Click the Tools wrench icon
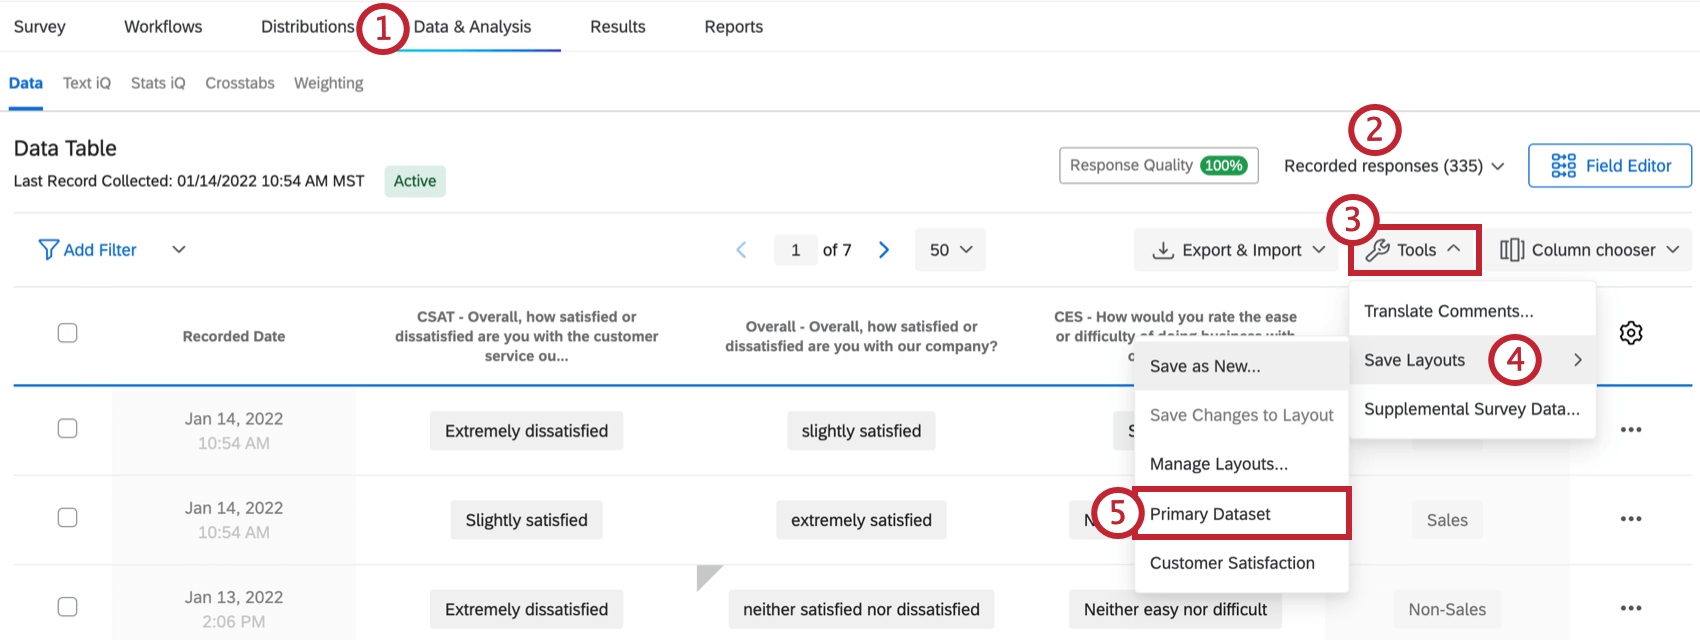The image size is (1700, 640). click(1378, 250)
